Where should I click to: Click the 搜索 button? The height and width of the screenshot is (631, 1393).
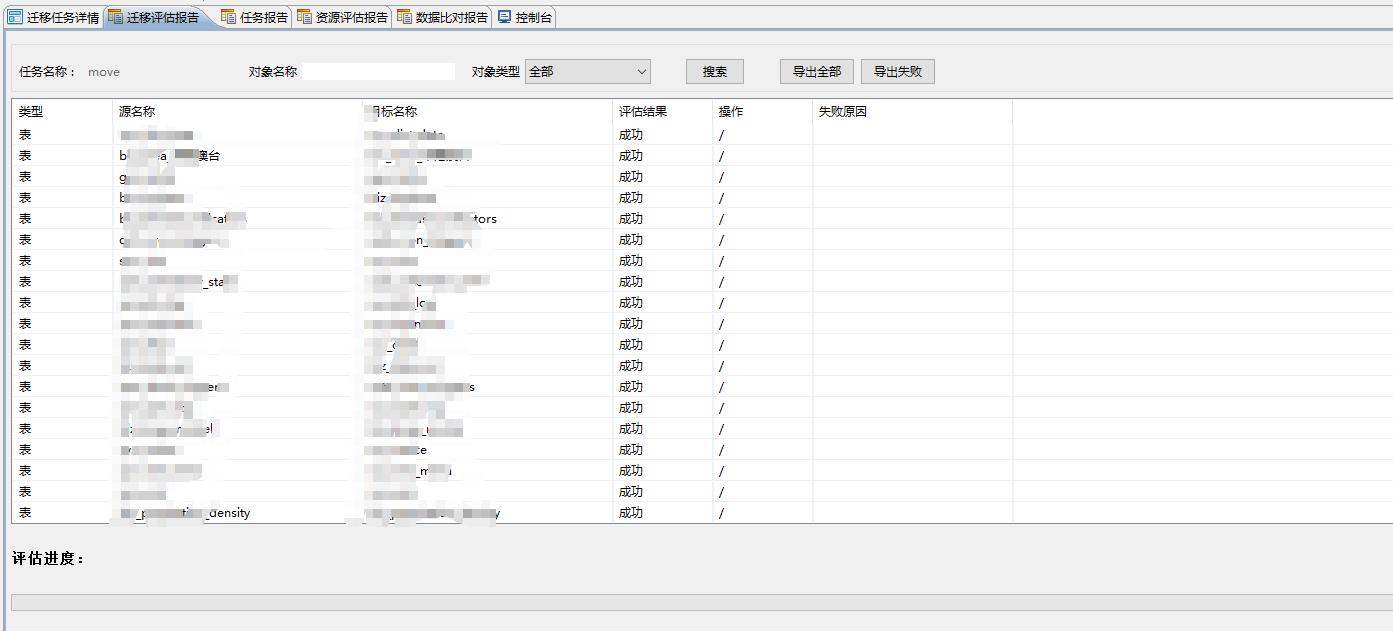[715, 72]
